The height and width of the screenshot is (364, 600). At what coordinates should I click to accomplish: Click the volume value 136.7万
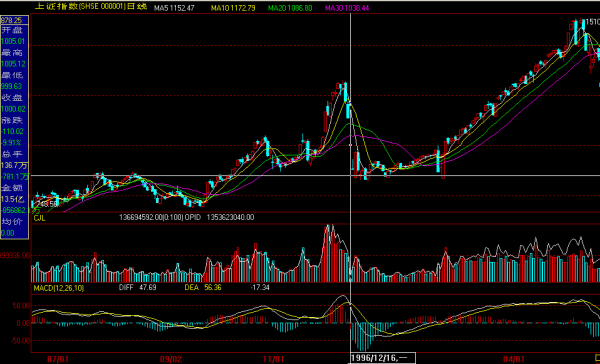coord(13,165)
